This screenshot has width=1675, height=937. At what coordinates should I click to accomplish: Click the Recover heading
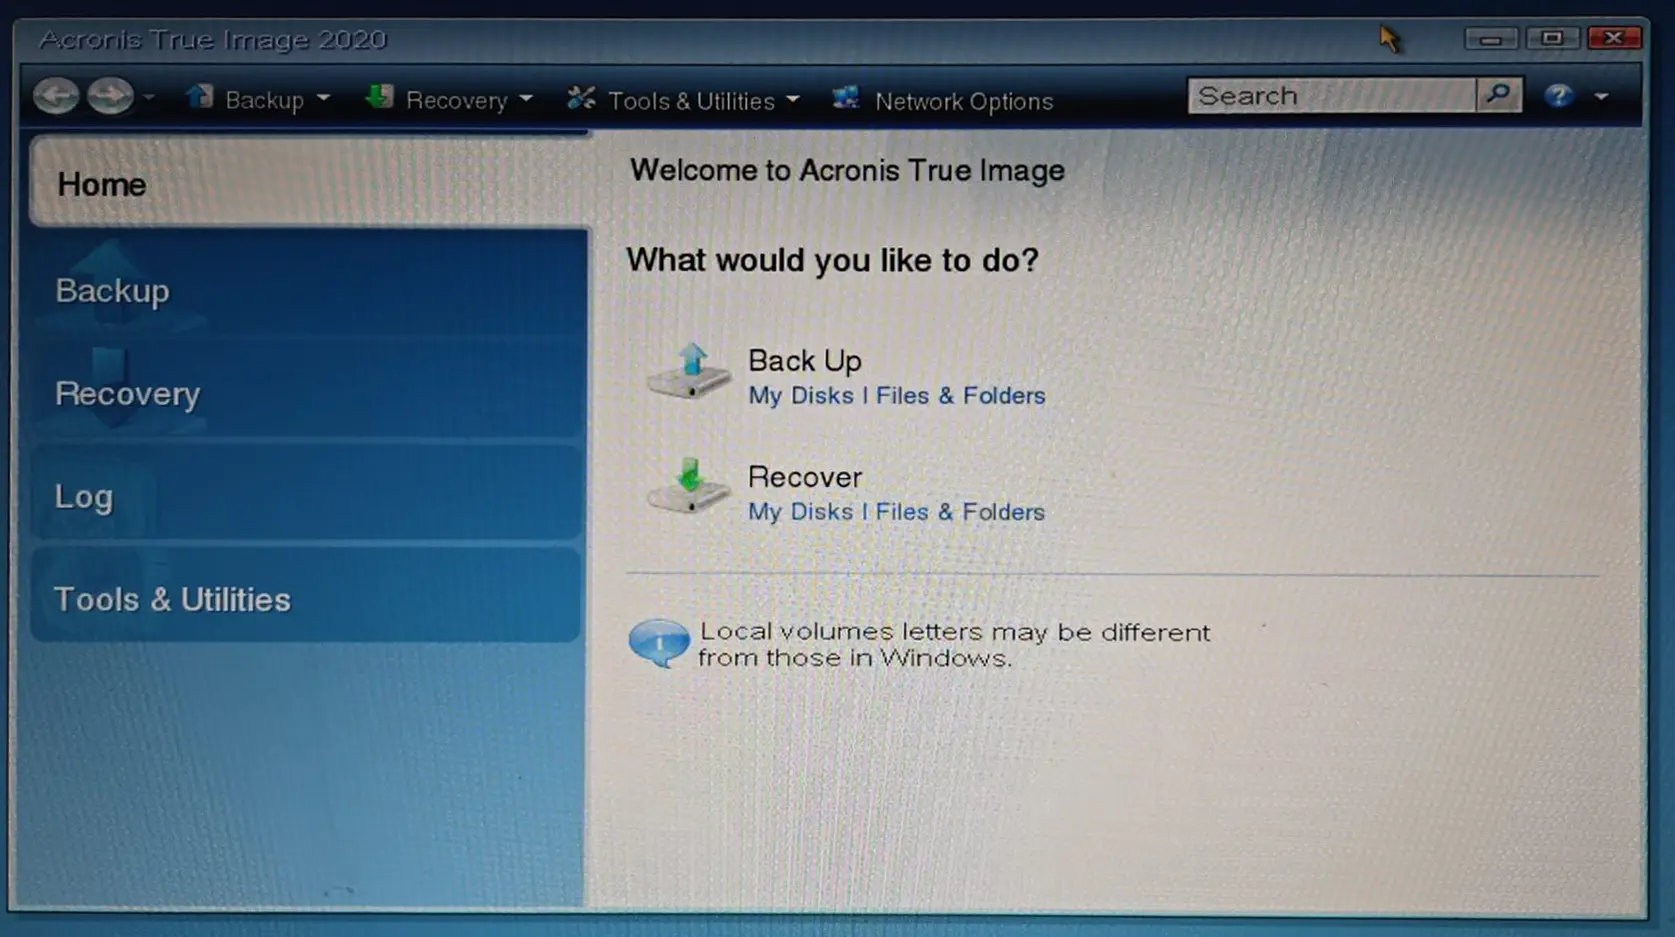click(x=805, y=477)
